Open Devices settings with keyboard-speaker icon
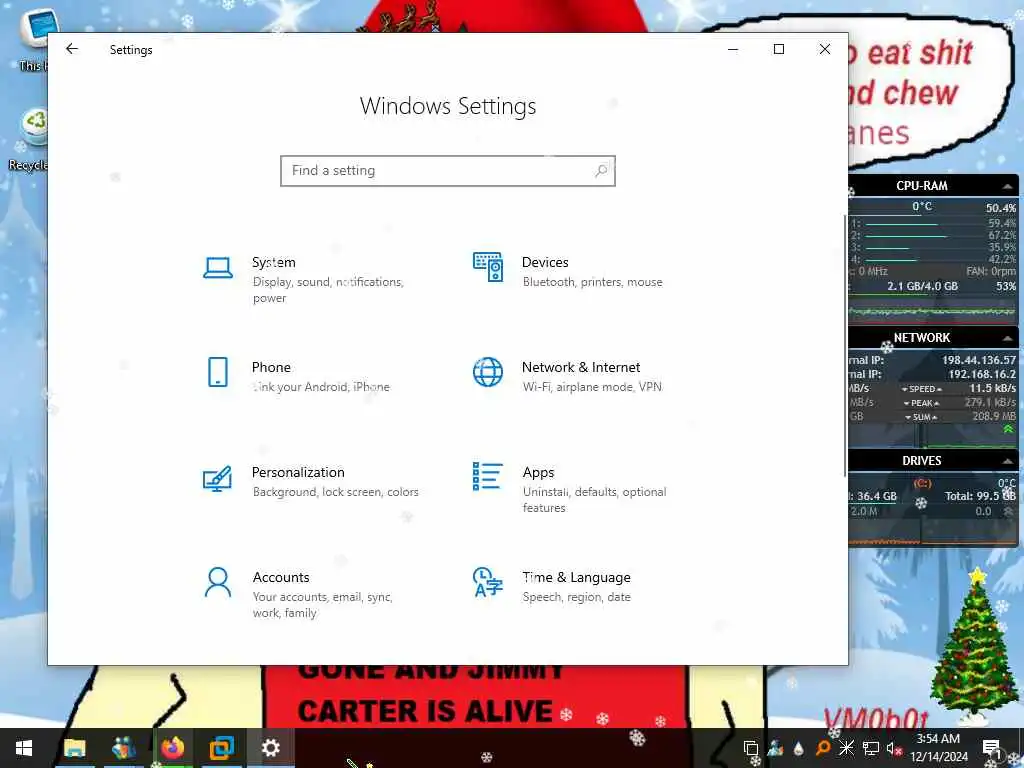Viewport: 1024px width, 768px height. (488, 267)
